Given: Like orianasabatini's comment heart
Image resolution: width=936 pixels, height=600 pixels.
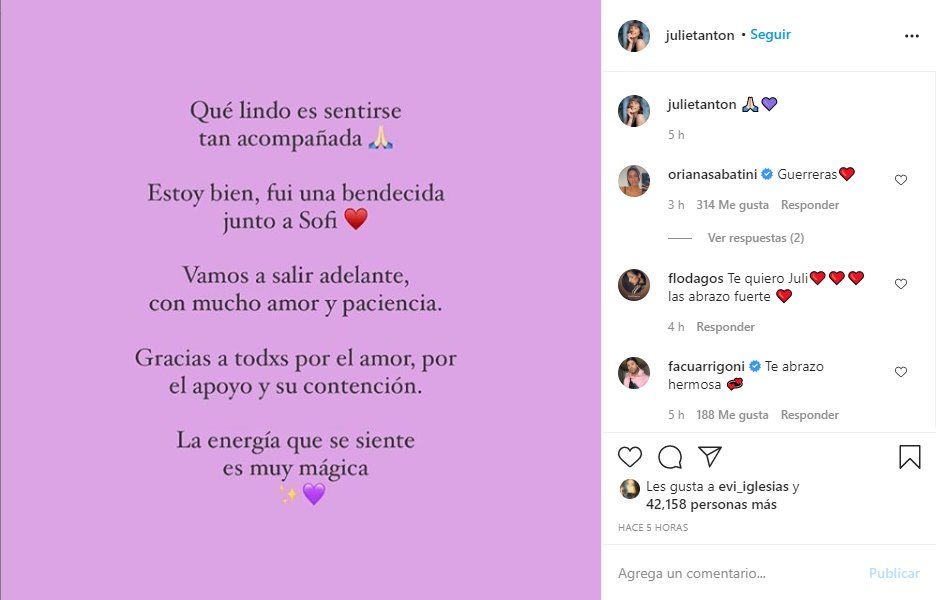Looking at the screenshot, I should point(901,180).
